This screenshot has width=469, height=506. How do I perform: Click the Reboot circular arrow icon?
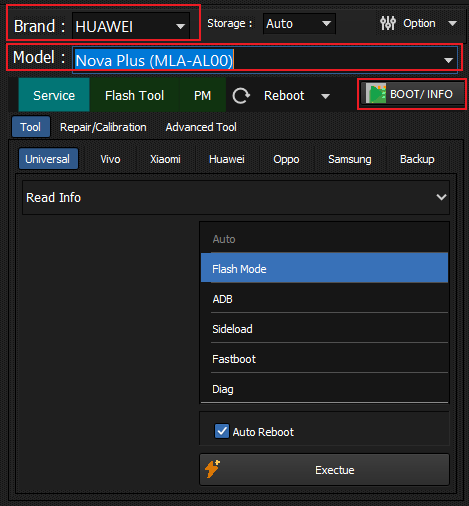pyautogui.click(x=241, y=96)
